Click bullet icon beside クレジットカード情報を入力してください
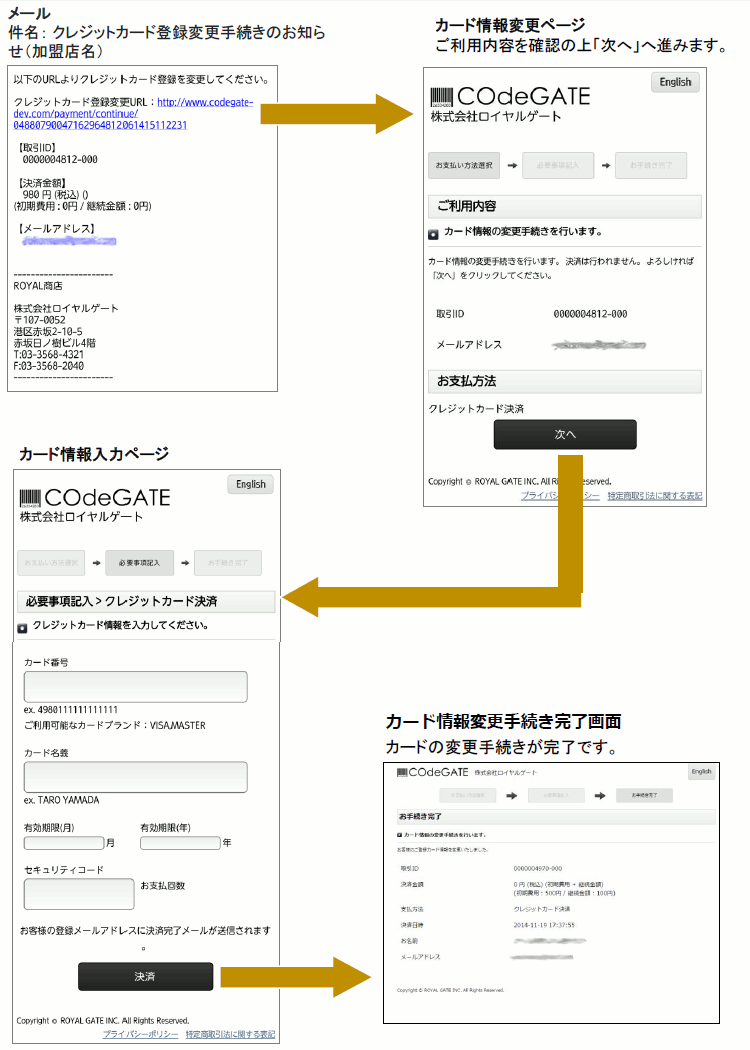 point(22,628)
